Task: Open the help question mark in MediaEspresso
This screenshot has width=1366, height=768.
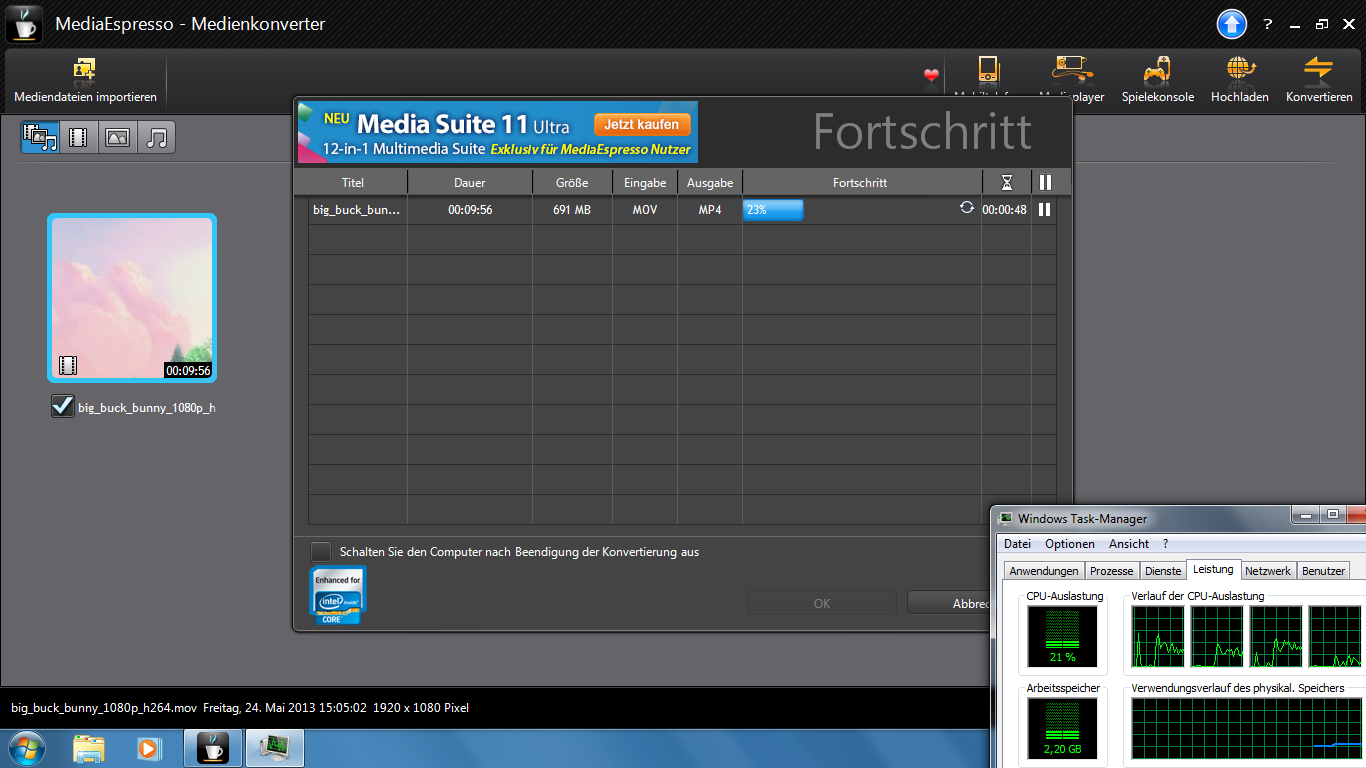Action: (1268, 24)
